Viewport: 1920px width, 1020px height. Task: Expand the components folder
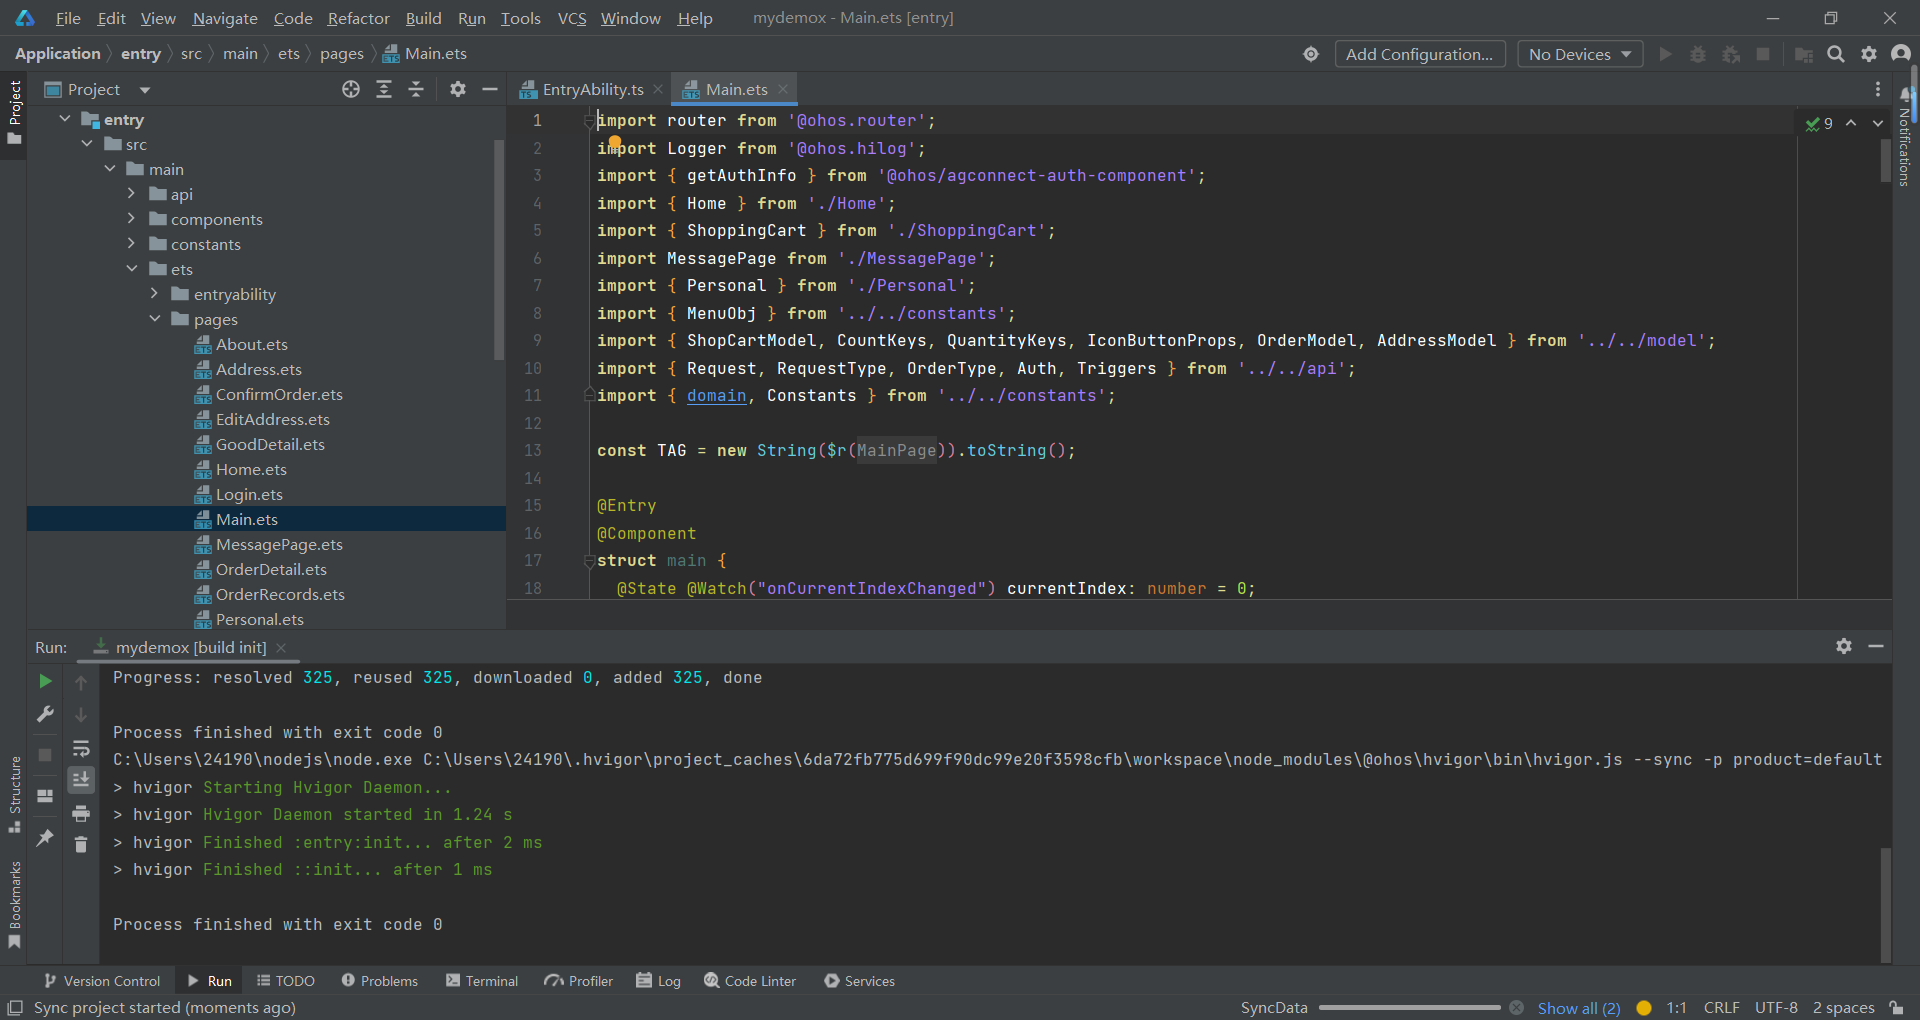click(x=131, y=219)
